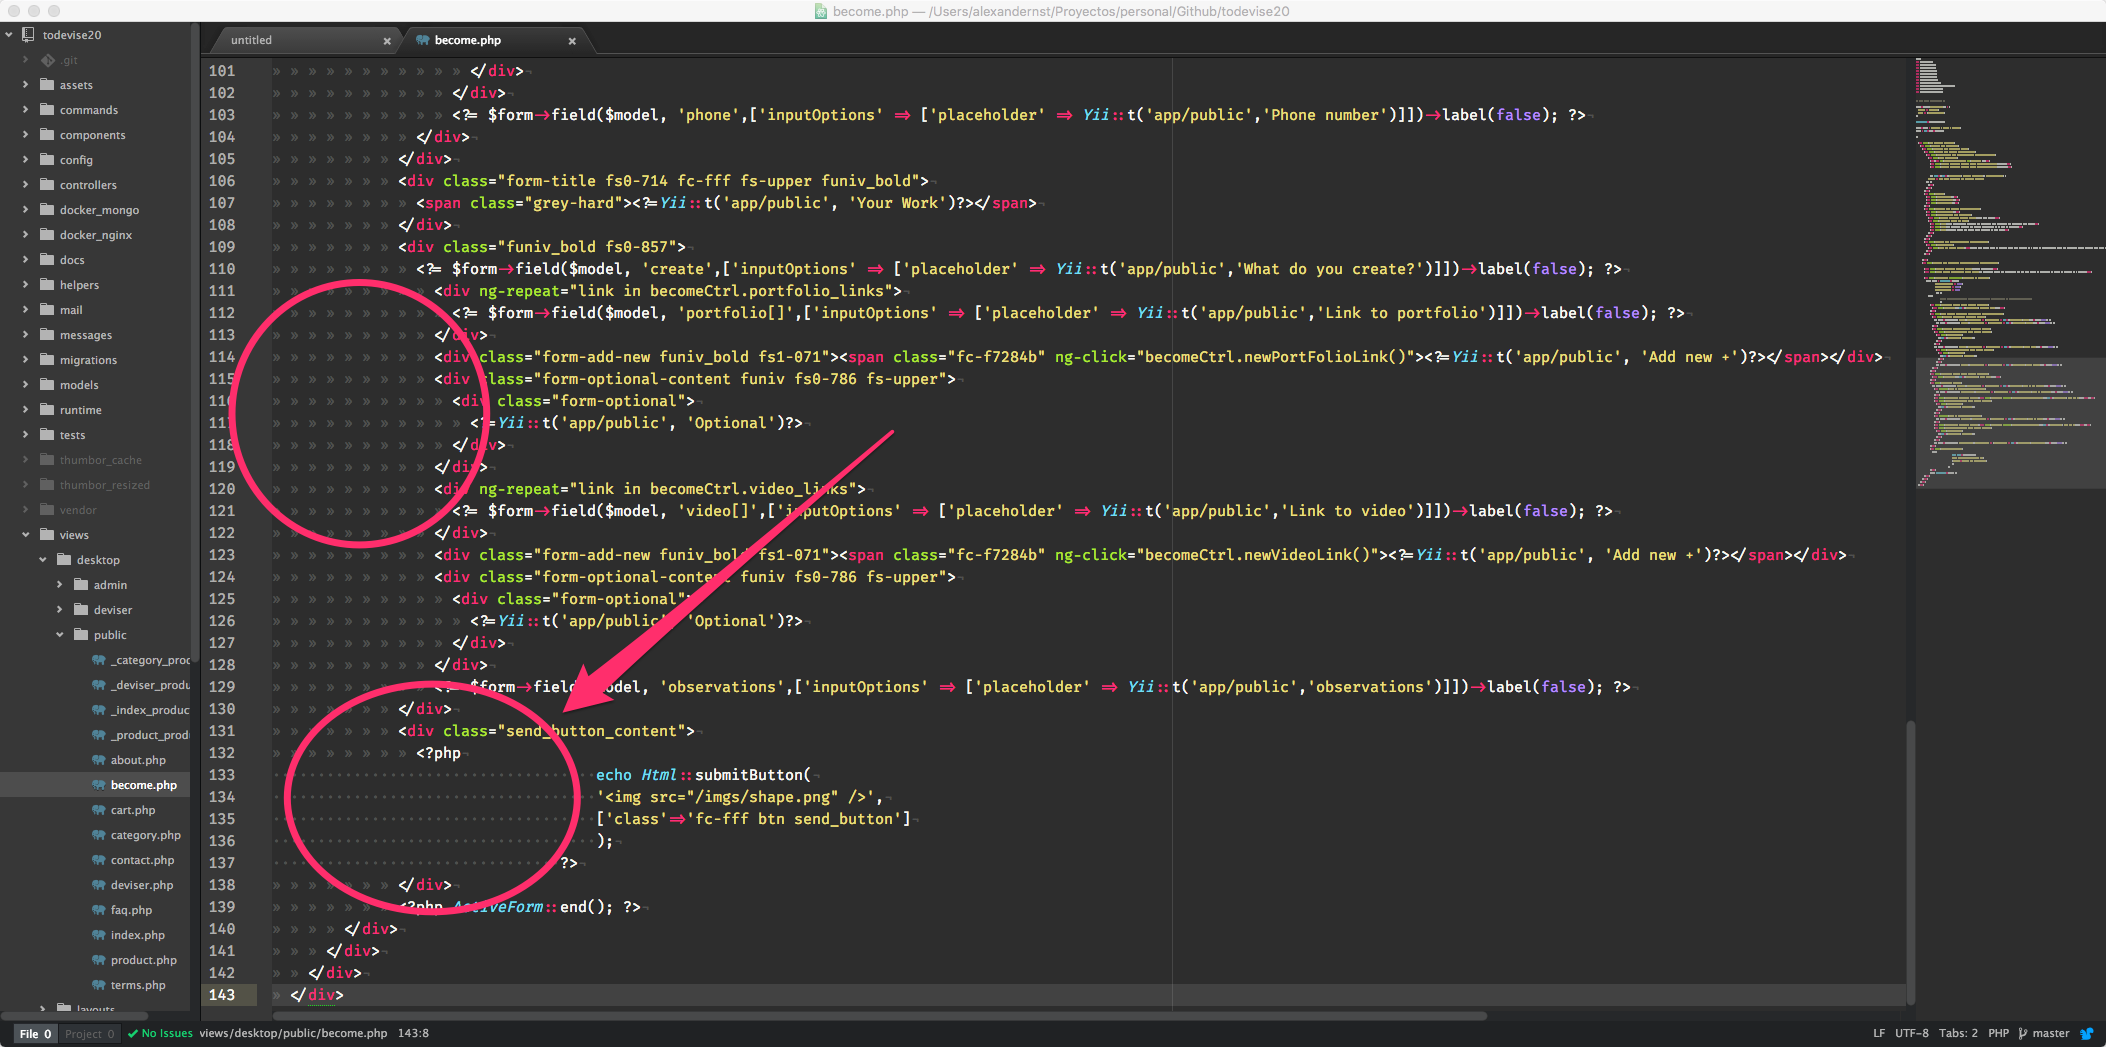Collapse the views folder
The width and height of the screenshot is (2106, 1047).
25,535
